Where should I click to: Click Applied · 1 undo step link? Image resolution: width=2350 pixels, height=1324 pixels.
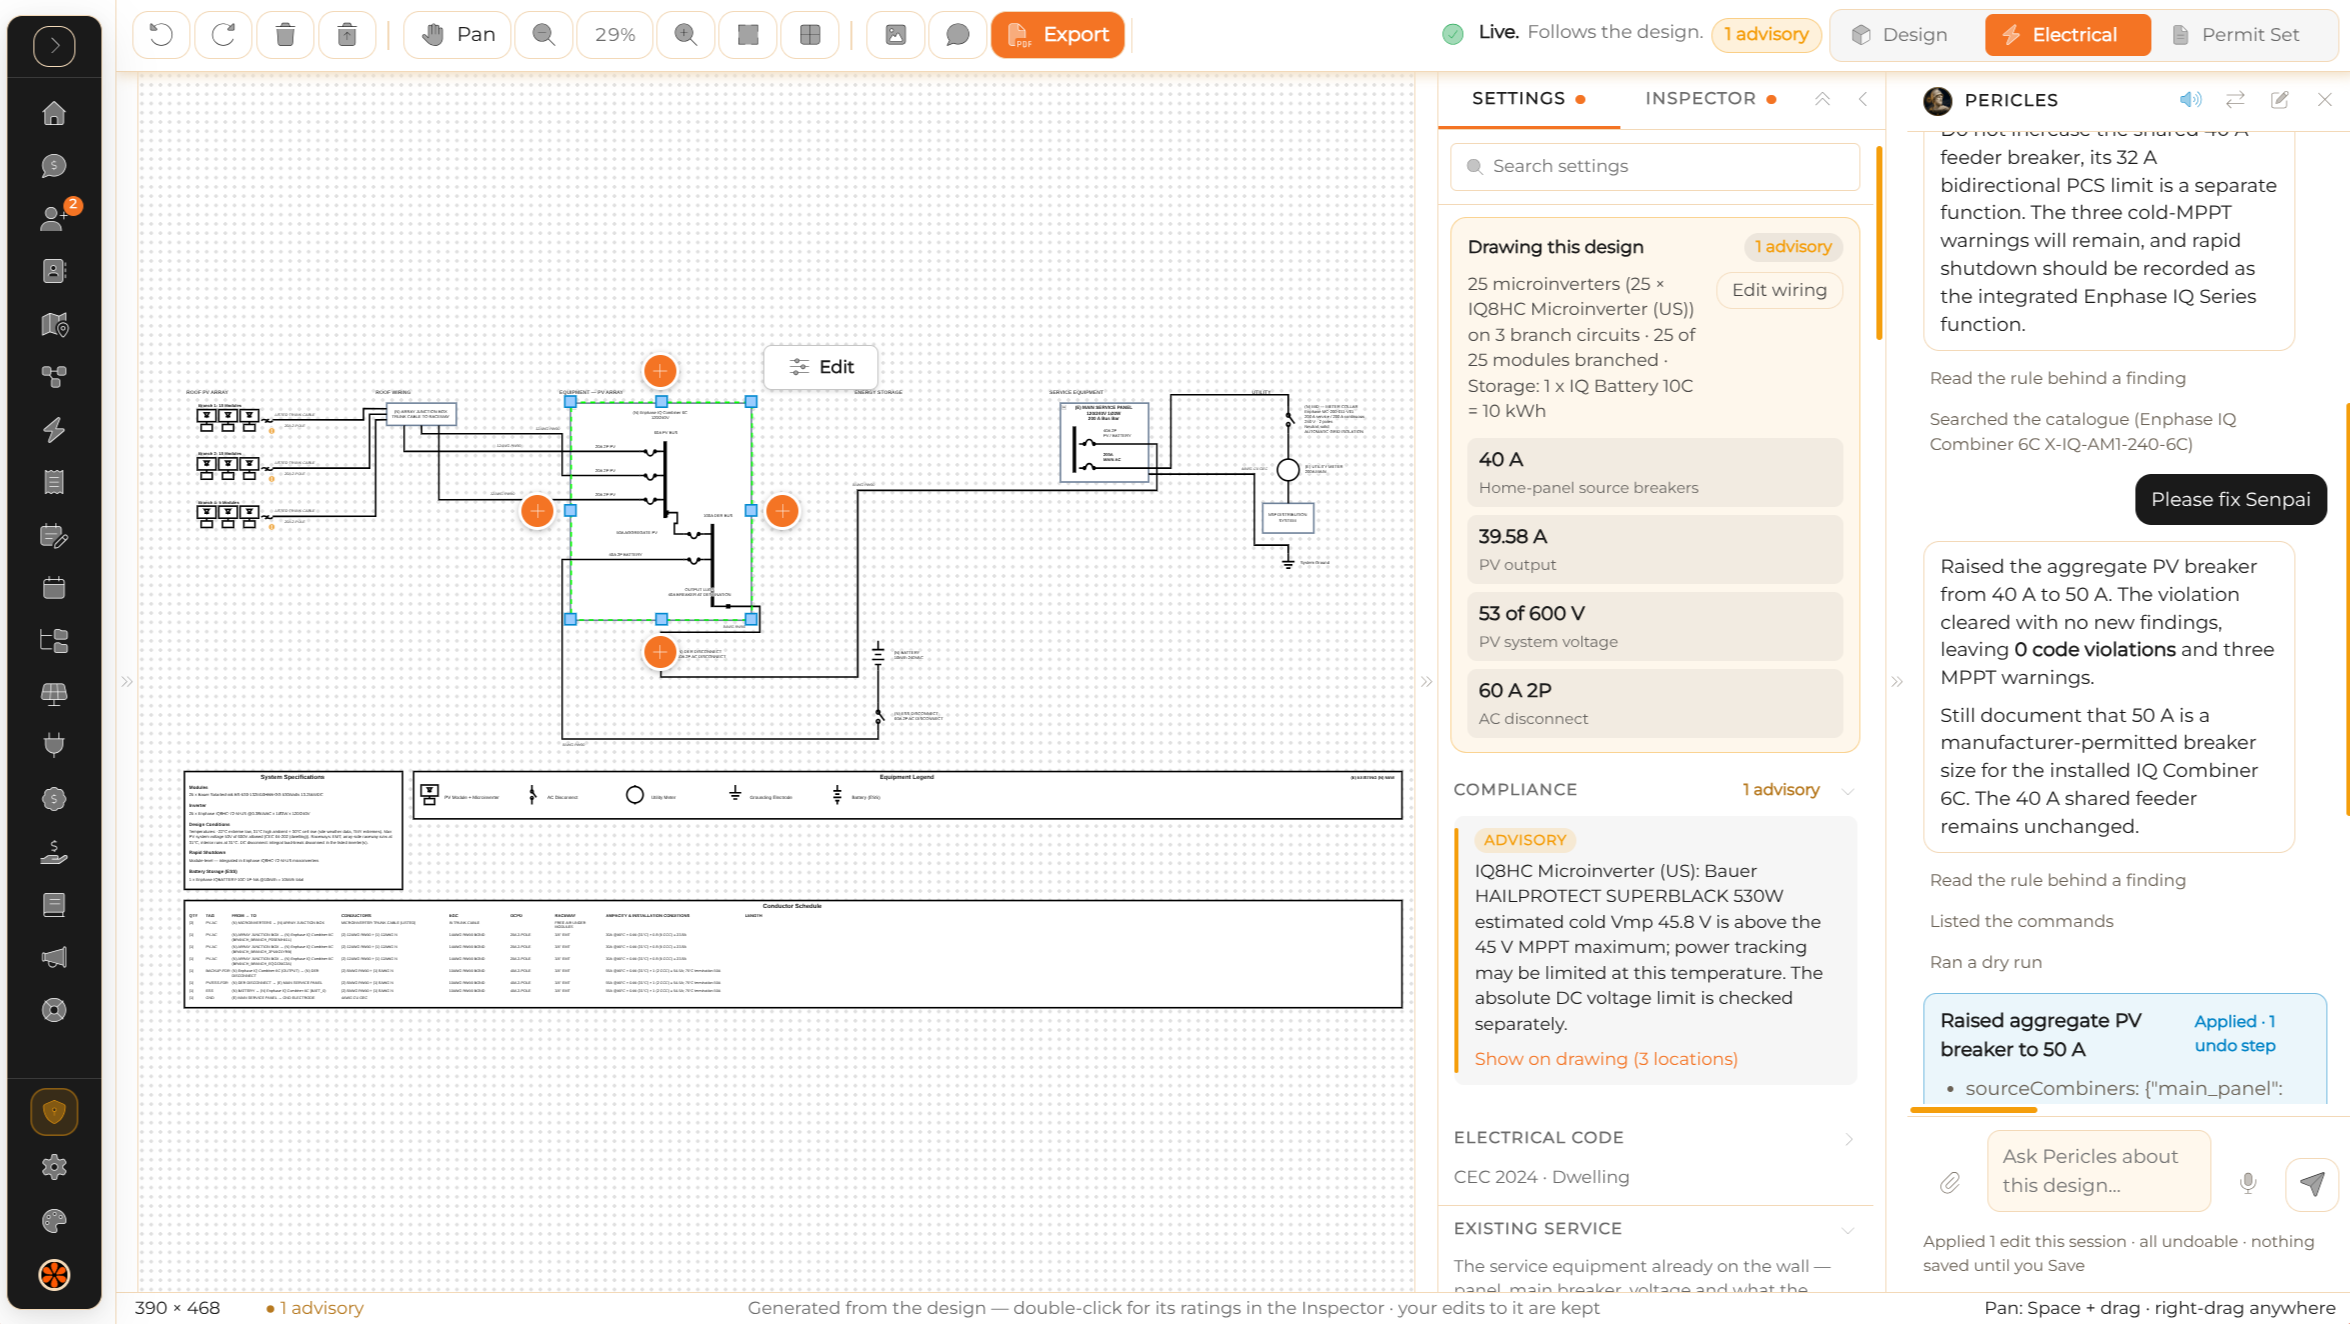click(2235, 1033)
